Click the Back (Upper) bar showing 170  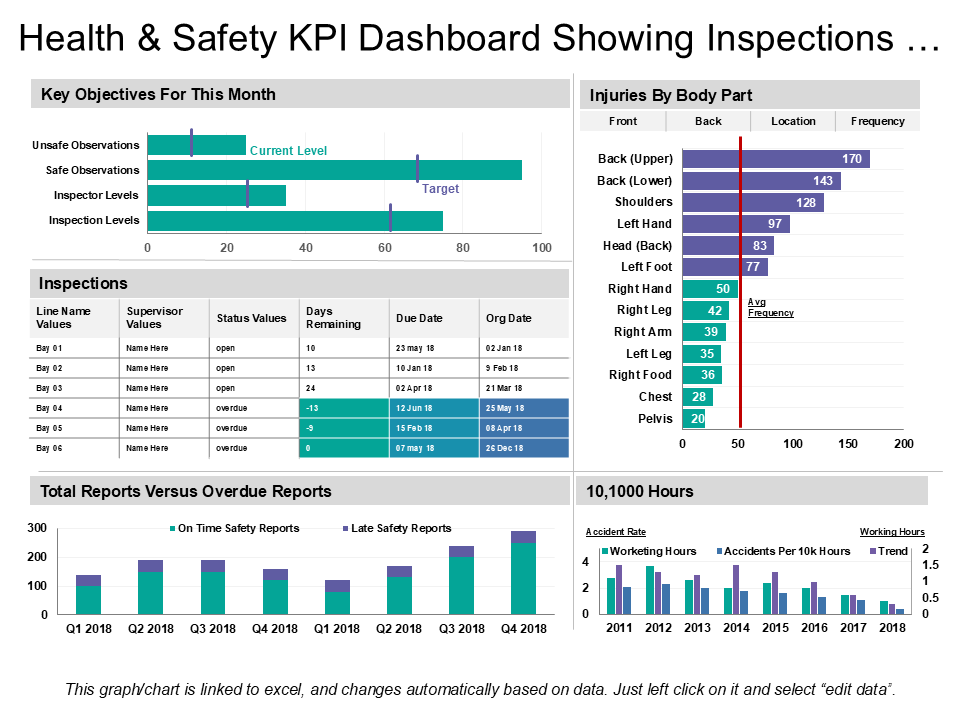pos(776,159)
